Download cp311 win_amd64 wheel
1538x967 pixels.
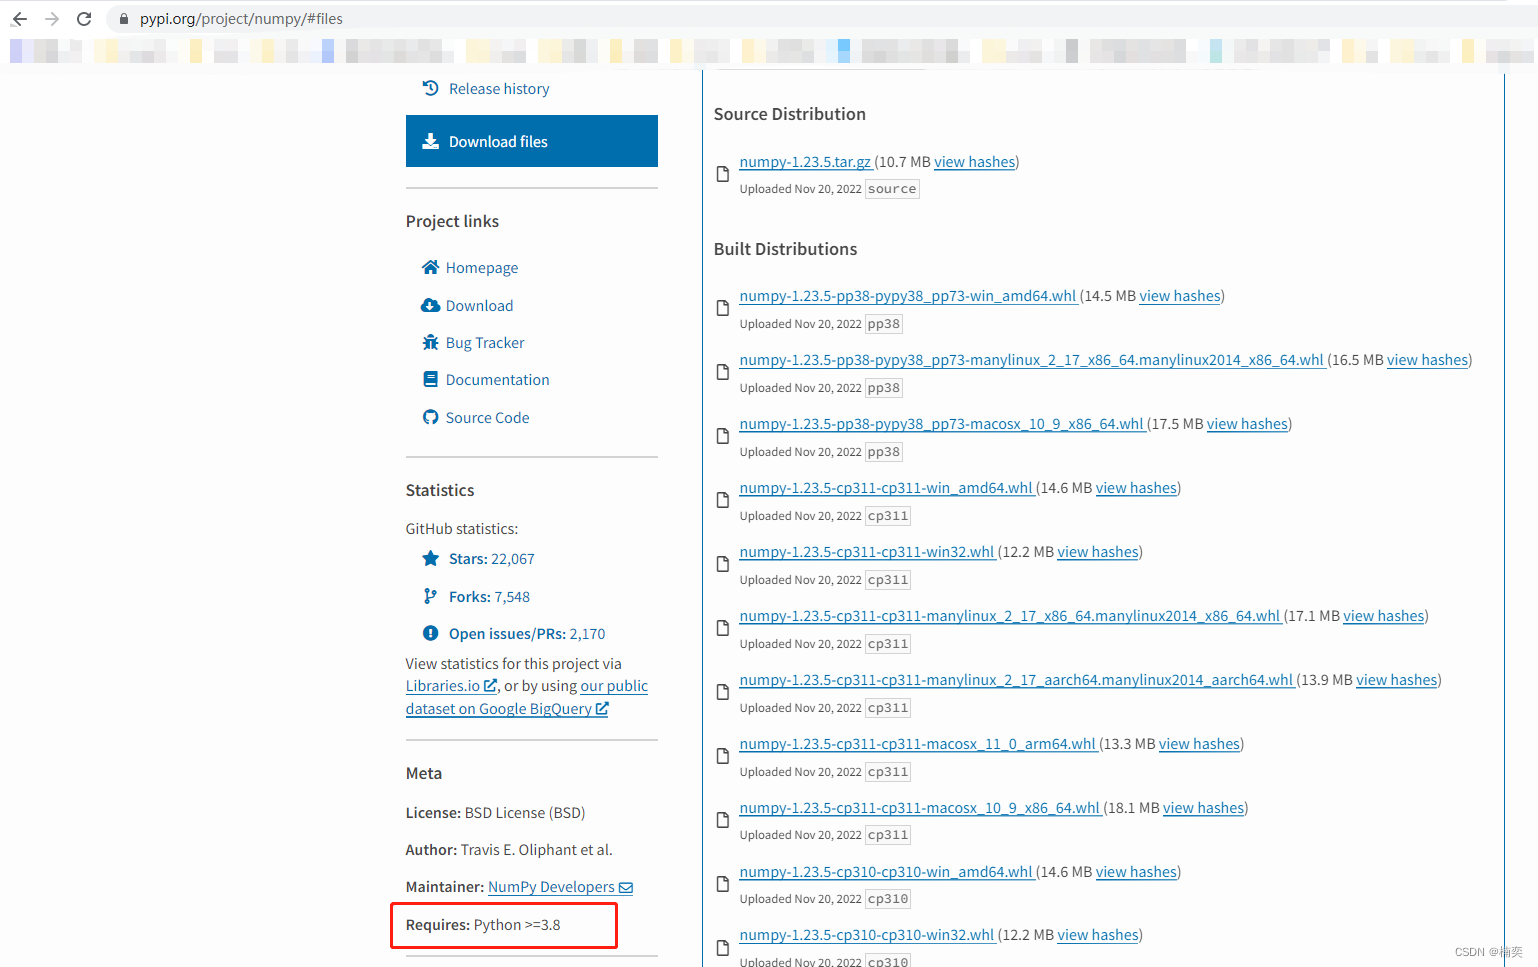(886, 488)
